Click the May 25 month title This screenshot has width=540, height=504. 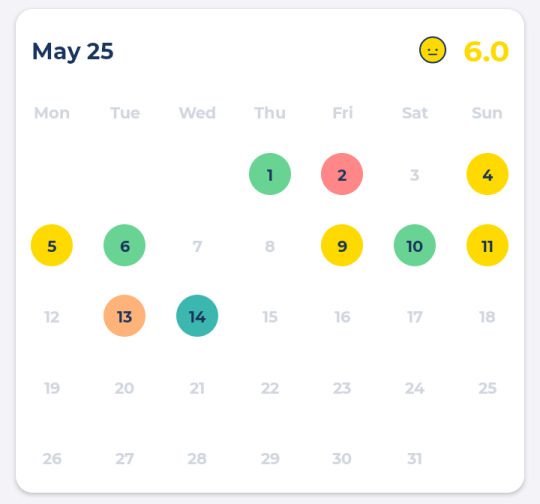pos(73,52)
